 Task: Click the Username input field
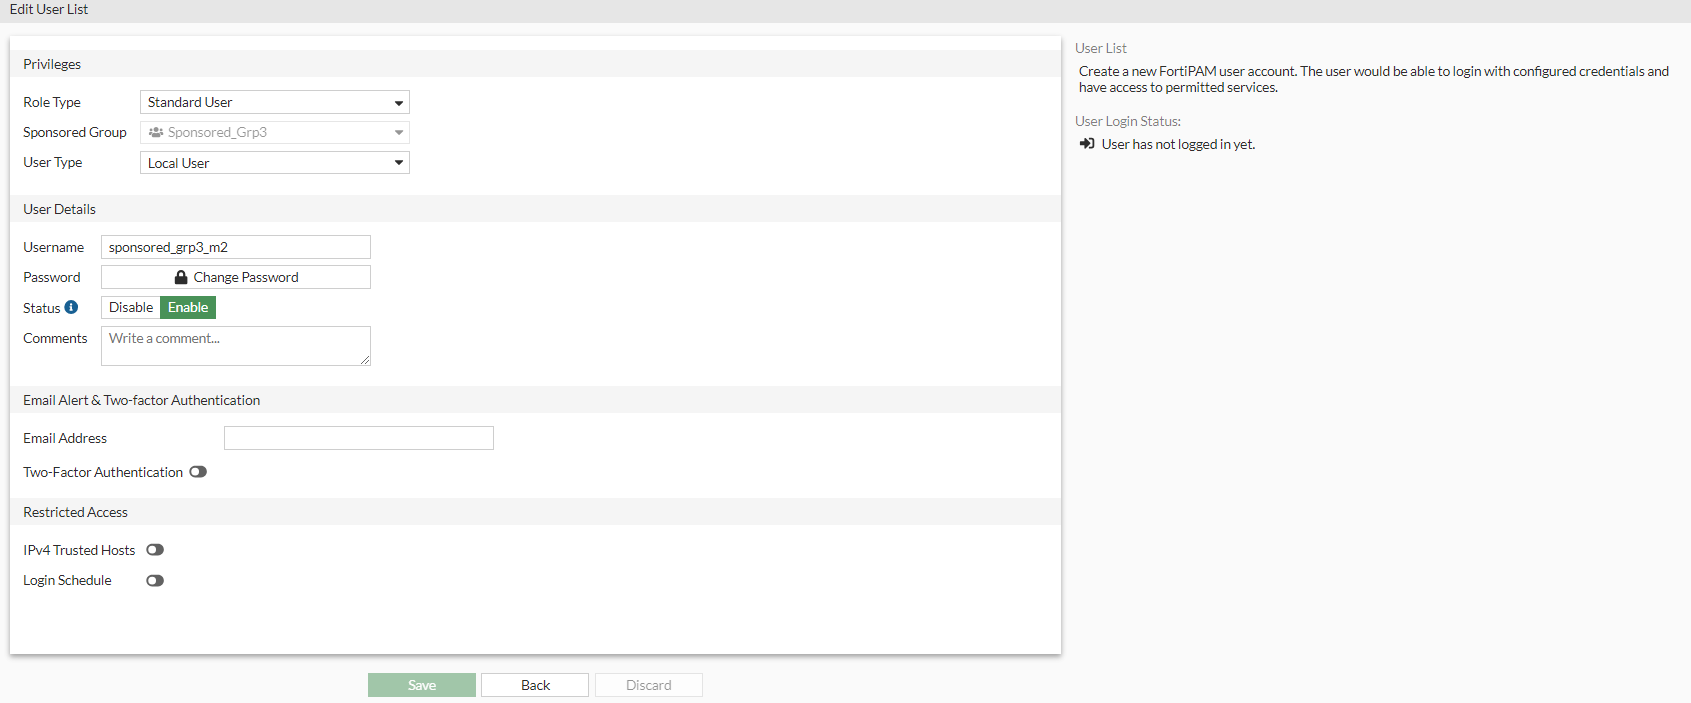[x=236, y=247]
